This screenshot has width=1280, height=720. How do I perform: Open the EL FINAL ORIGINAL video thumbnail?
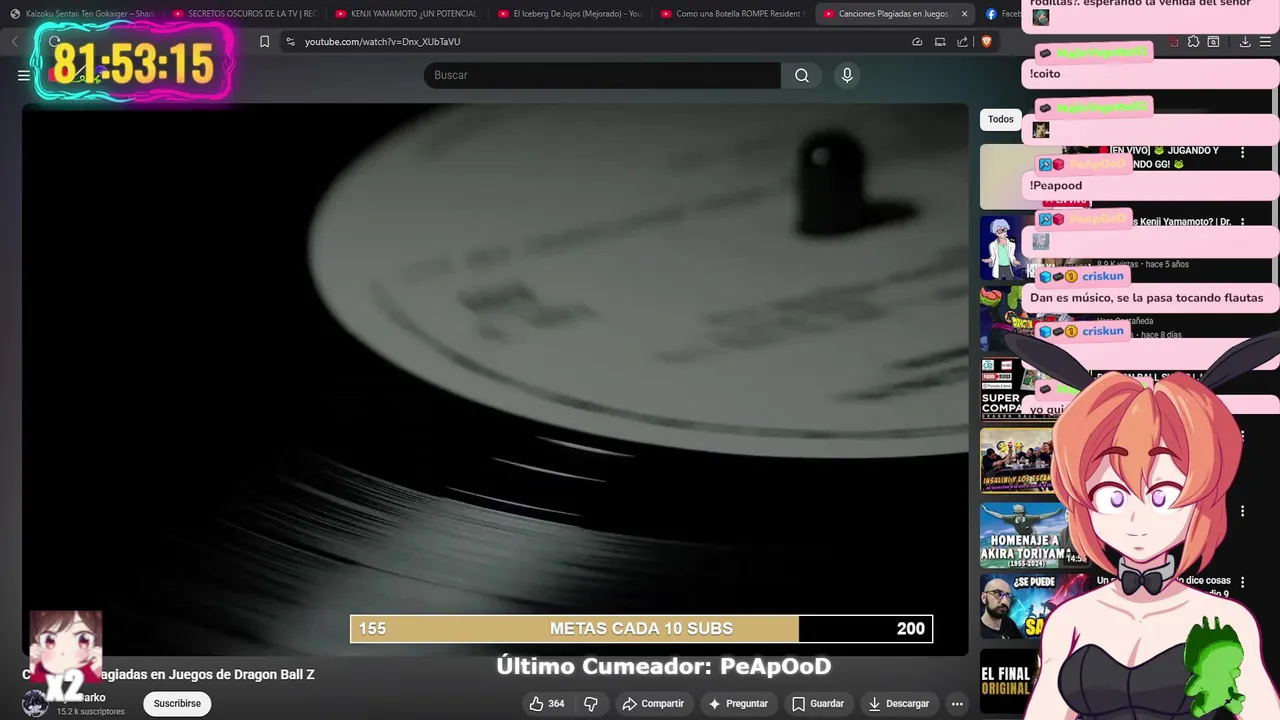point(1008,682)
